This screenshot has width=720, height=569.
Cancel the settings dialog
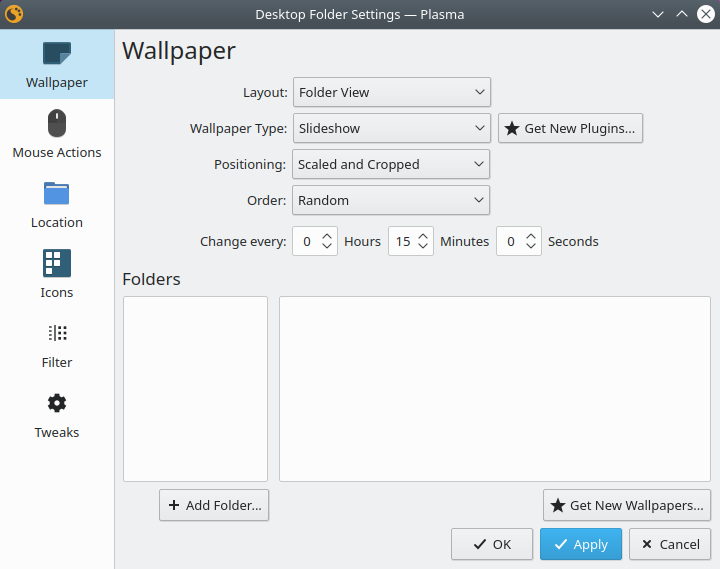(670, 544)
